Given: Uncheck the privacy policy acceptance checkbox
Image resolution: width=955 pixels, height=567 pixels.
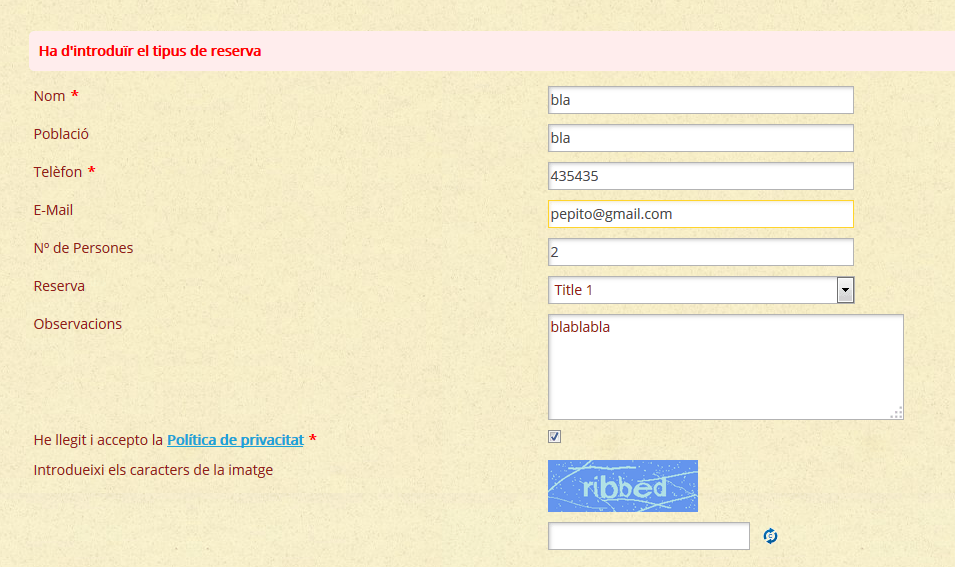Looking at the screenshot, I should point(554,437).
